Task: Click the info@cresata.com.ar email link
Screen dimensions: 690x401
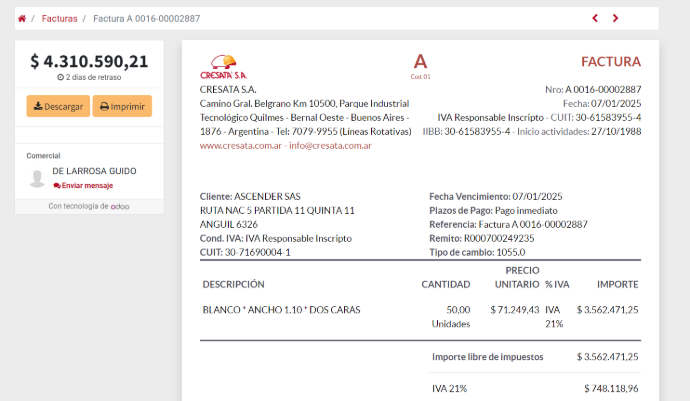Action: 330,146
